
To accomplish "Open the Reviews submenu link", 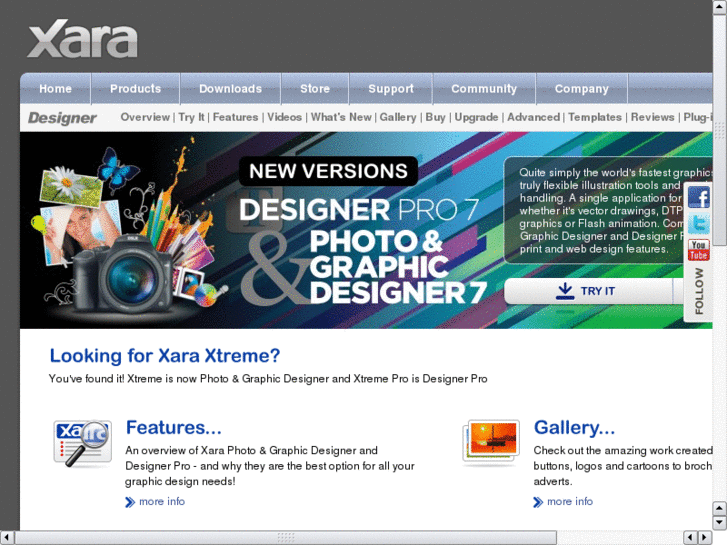I will click(652, 117).
